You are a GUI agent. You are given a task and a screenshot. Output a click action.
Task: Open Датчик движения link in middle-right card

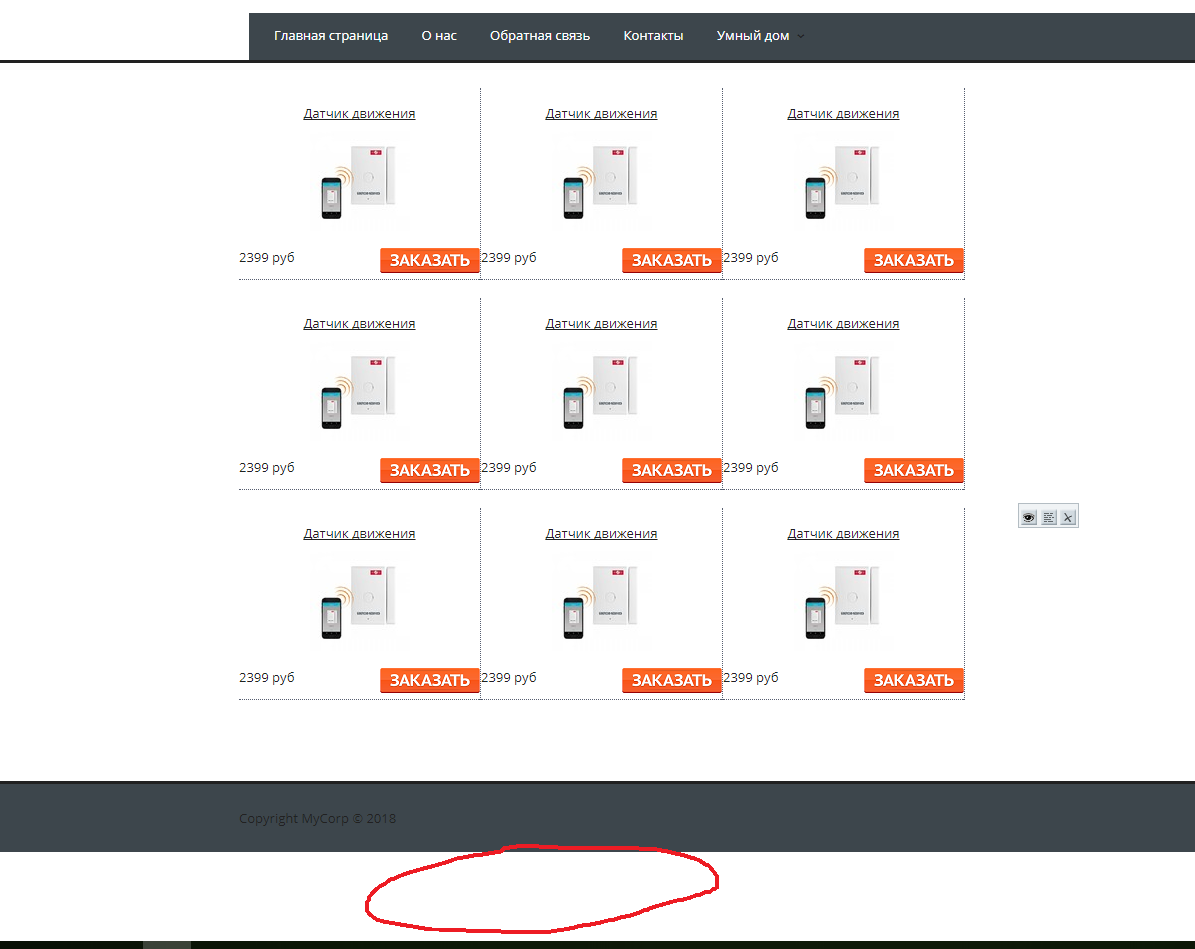(843, 324)
